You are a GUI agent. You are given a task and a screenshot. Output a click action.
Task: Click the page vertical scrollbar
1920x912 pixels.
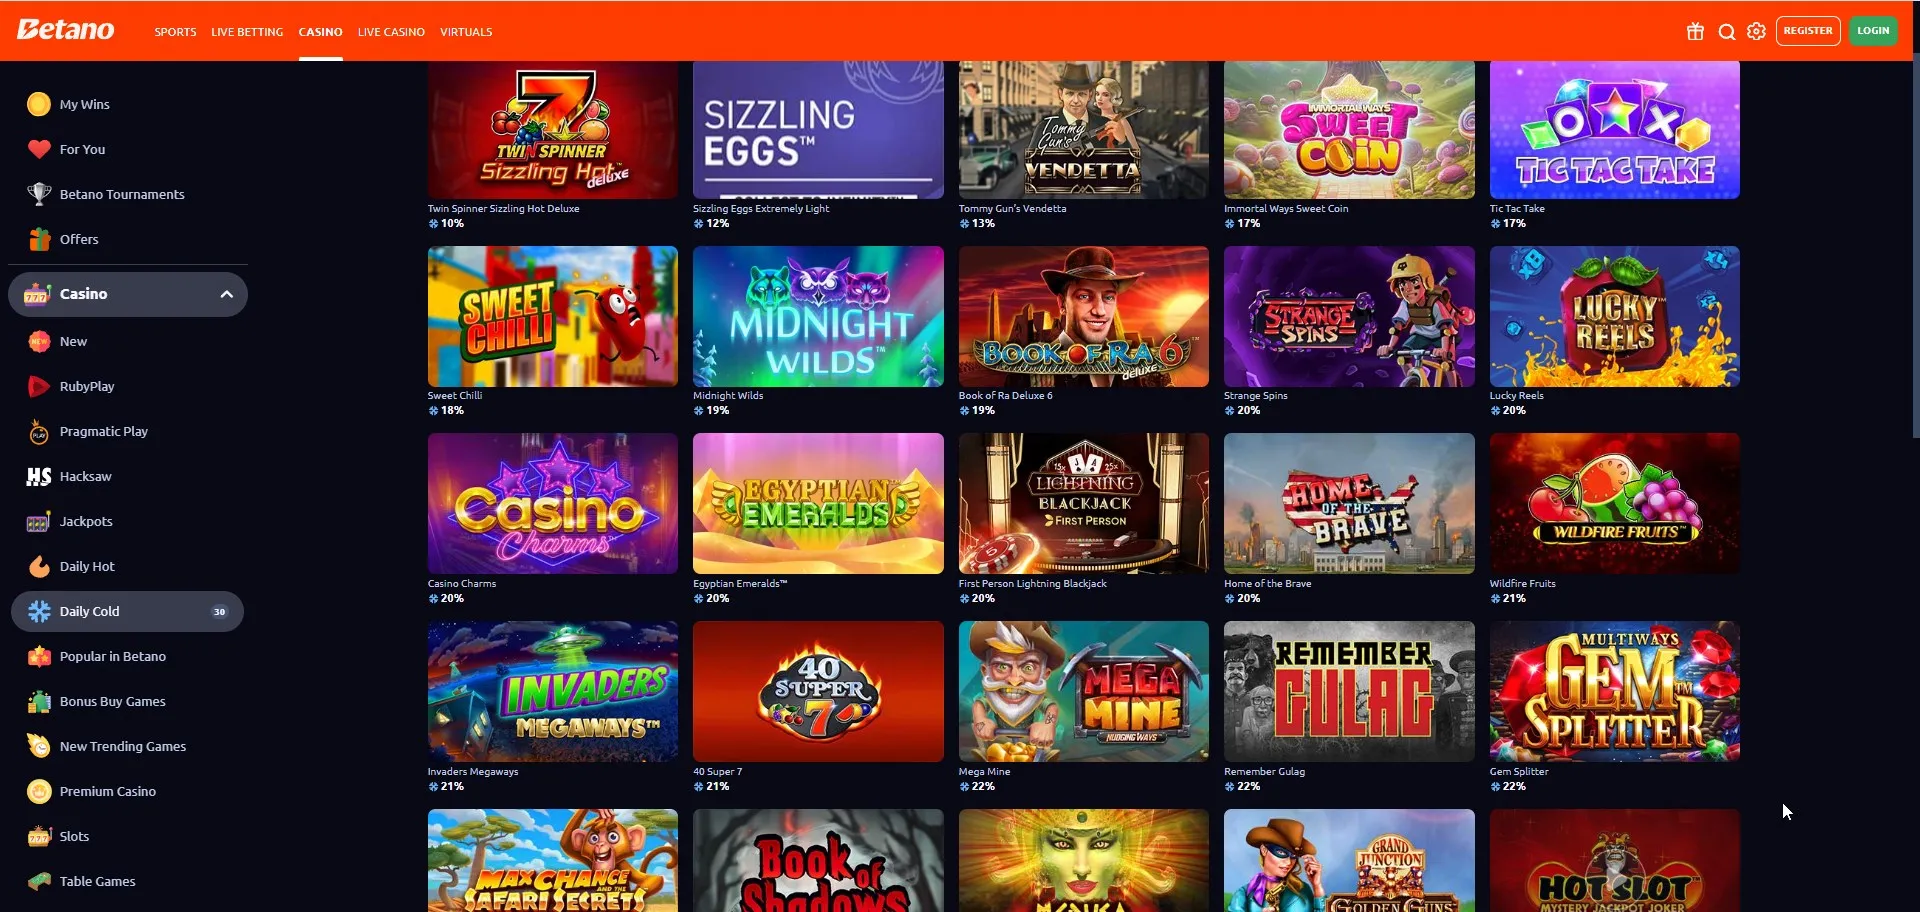[1915, 250]
